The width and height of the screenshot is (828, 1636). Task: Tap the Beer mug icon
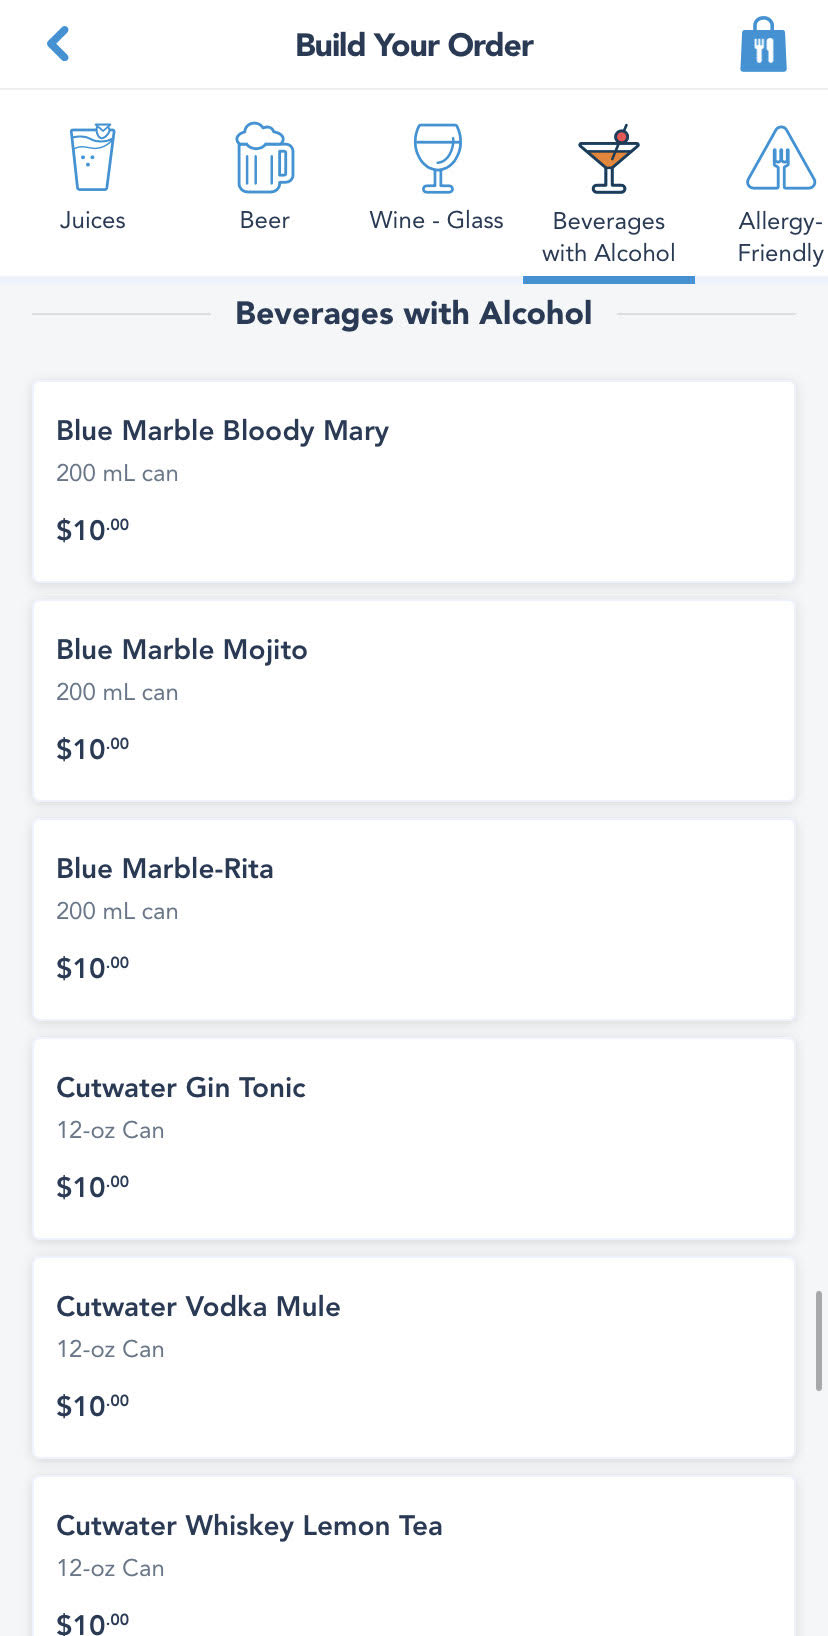pos(264,157)
